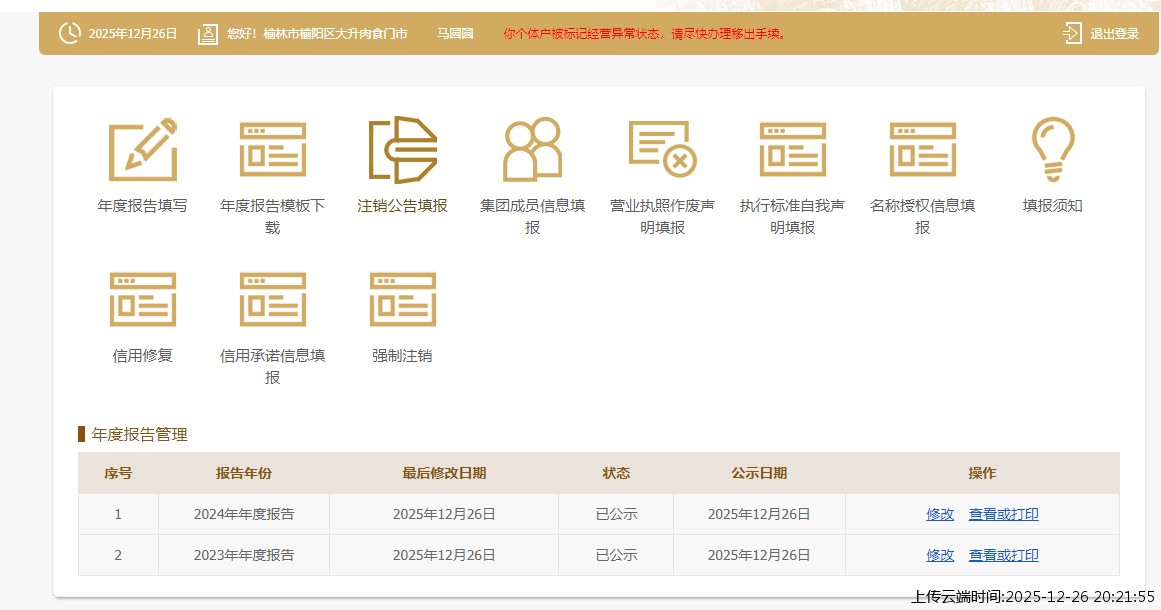This screenshot has width=1161, height=610.
Task: Click 修改 for the 2024年年度报告 row
Action: (x=939, y=513)
